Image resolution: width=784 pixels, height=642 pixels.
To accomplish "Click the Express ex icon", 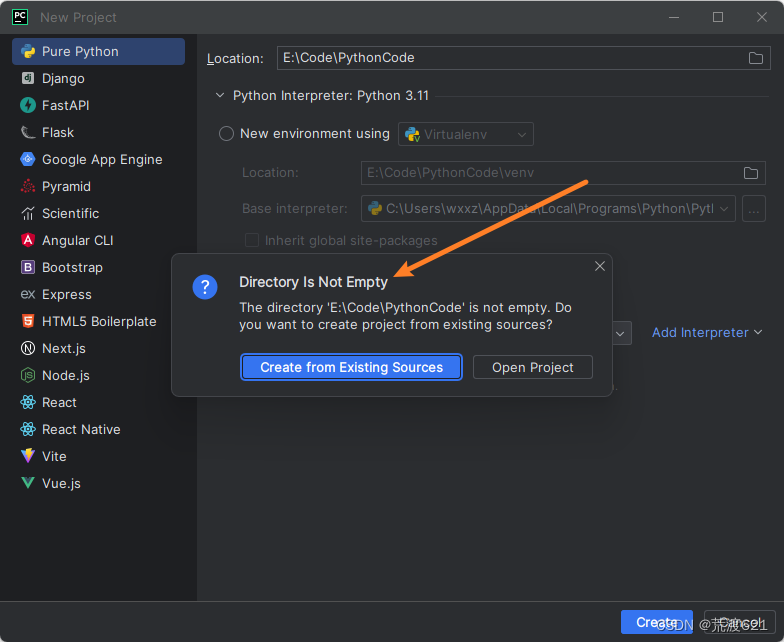I will pyautogui.click(x=28, y=294).
